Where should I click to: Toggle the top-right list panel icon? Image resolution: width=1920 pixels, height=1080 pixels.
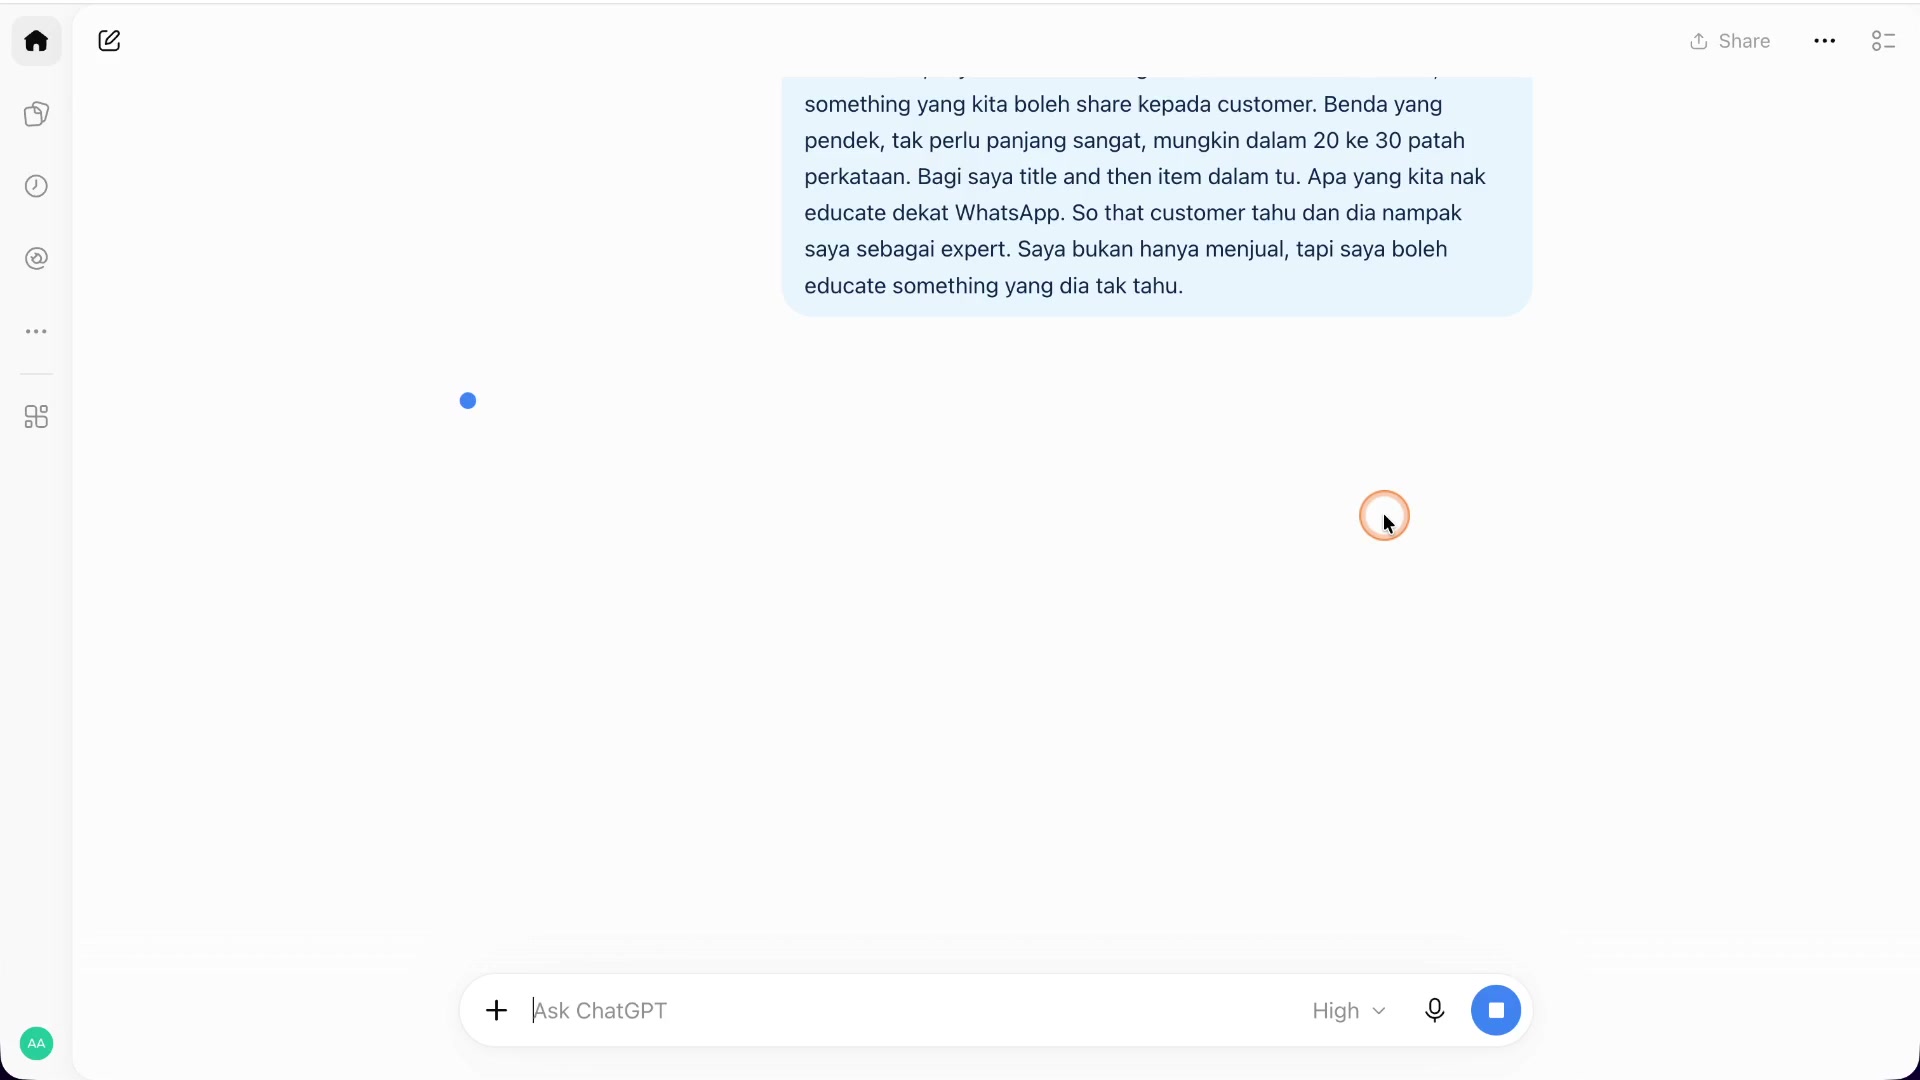[x=1884, y=41]
